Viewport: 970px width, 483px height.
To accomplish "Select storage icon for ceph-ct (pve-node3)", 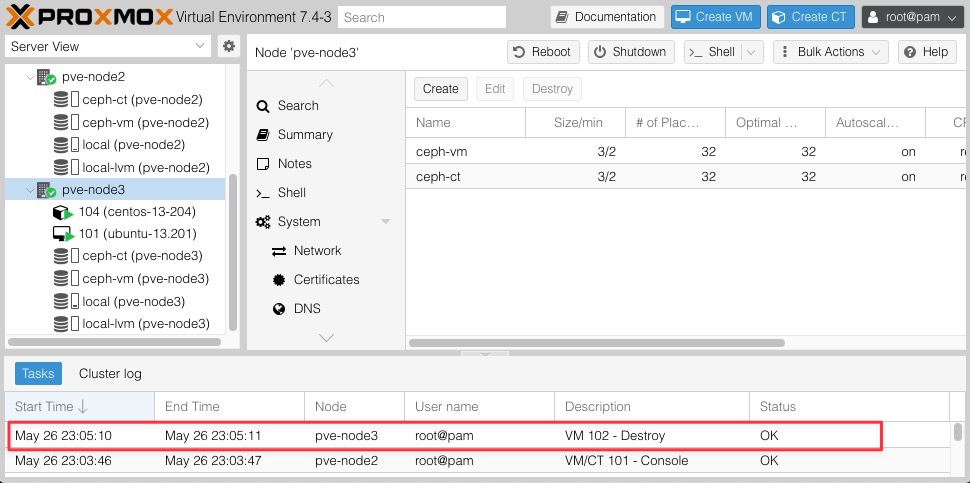I will point(60,255).
